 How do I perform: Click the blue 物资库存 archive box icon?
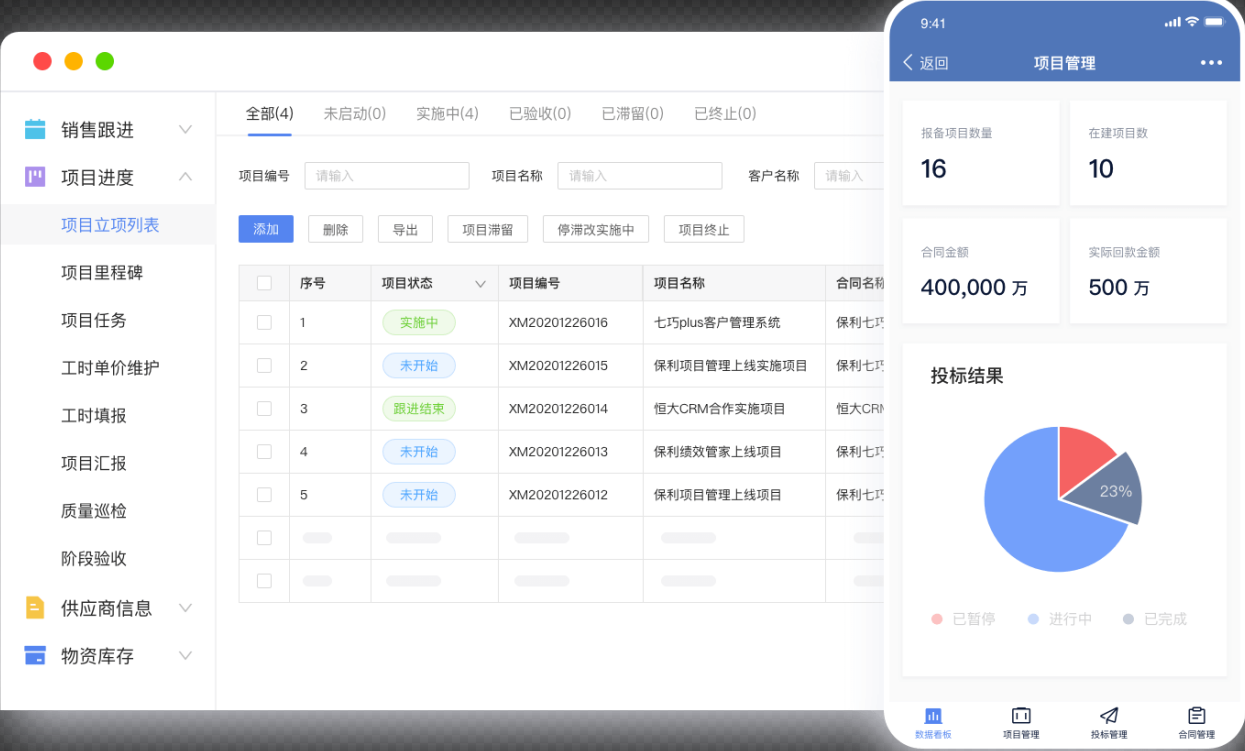35,655
